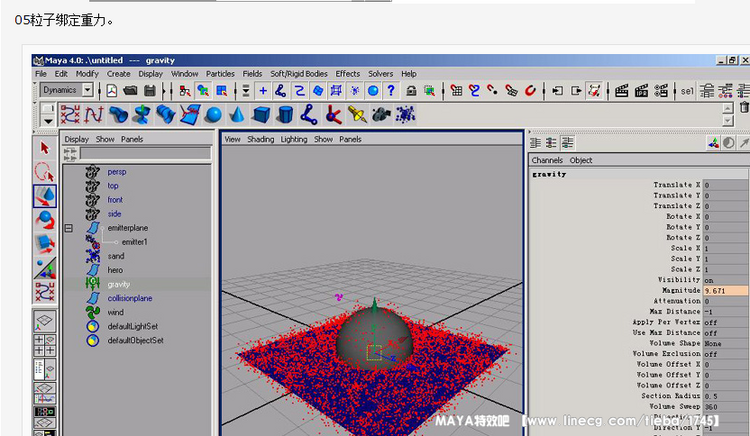
Task: Click shelf scroll up arrow
Action: [728, 108]
